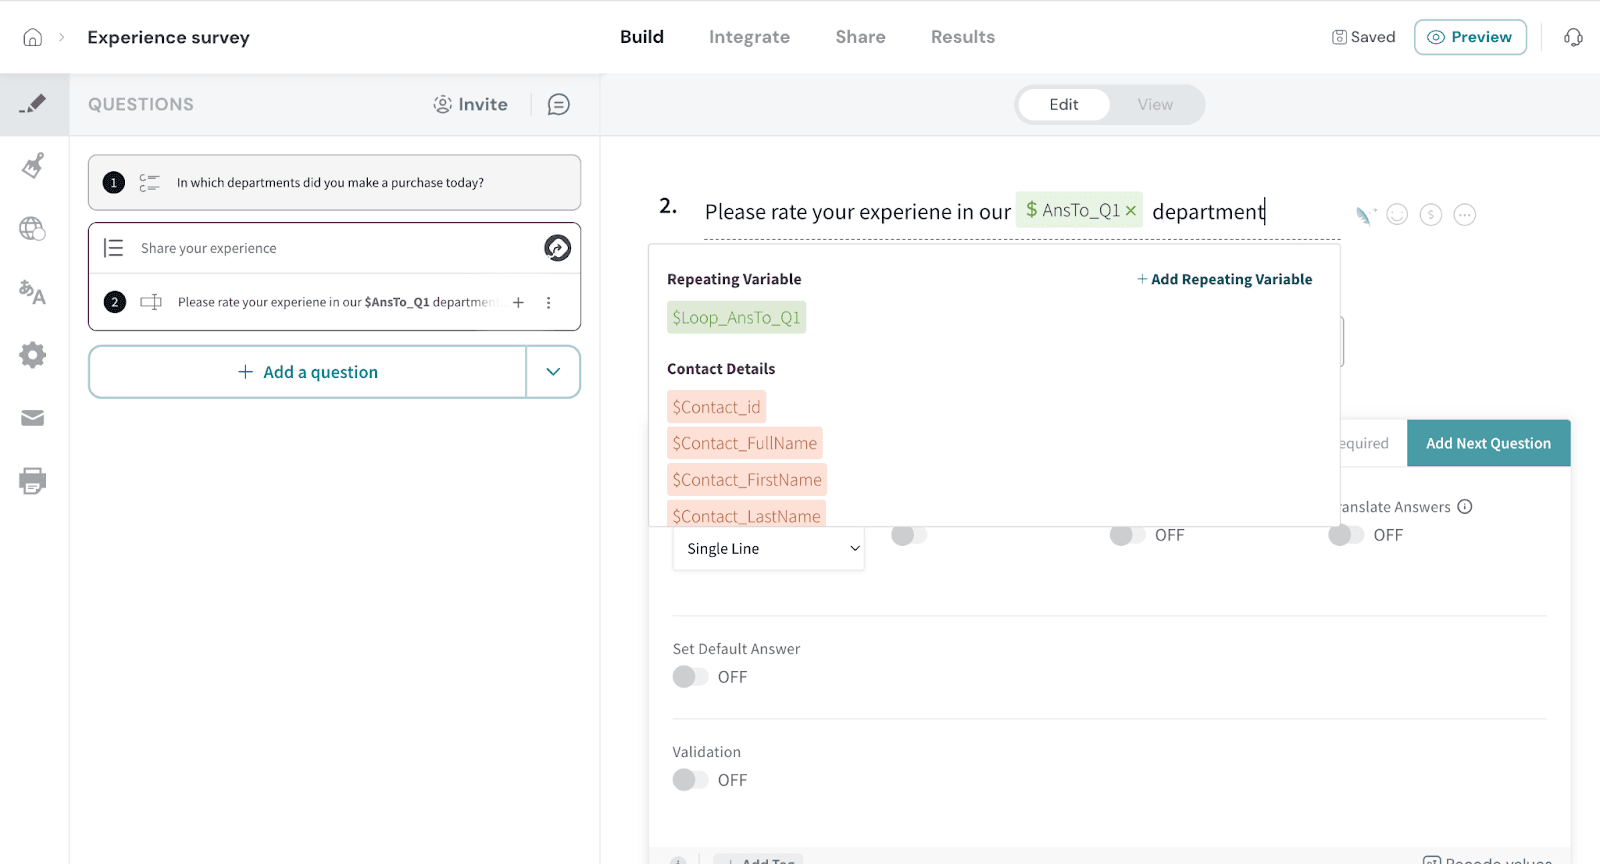Toggle Set Default Answer switch
The height and width of the screenshot is (864, 1600).
[689, 677]
